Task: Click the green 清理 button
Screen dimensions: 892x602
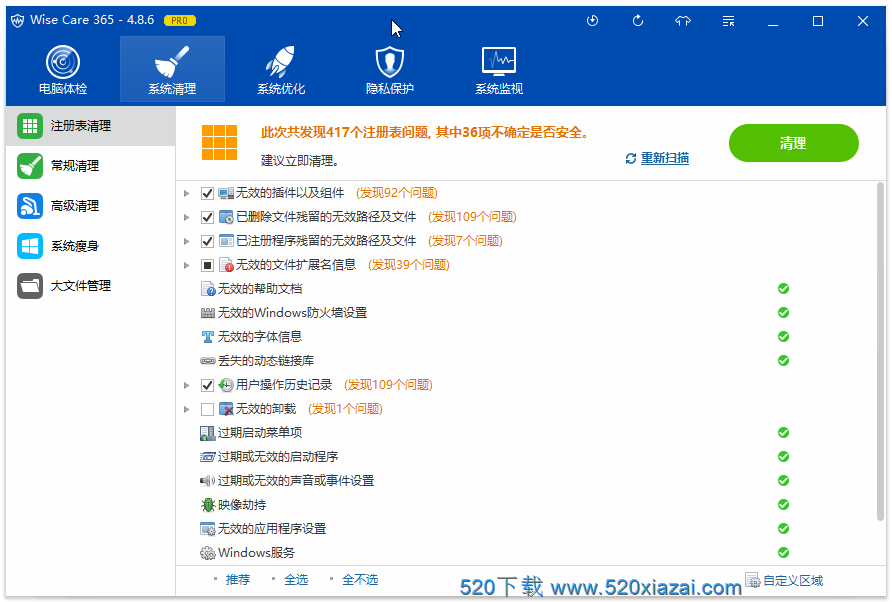Action: [x=794, y=143]
